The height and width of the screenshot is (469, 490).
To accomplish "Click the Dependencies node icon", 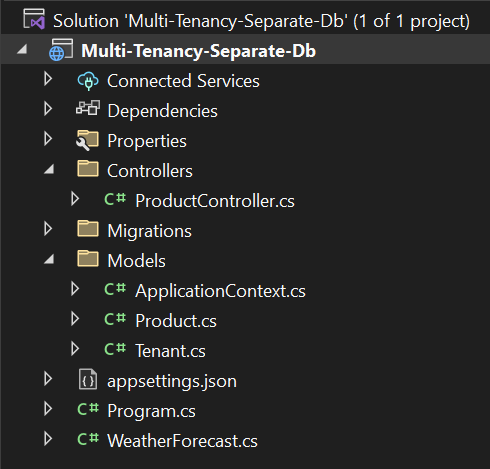I will pyautogui.click(x=88, y=108).
